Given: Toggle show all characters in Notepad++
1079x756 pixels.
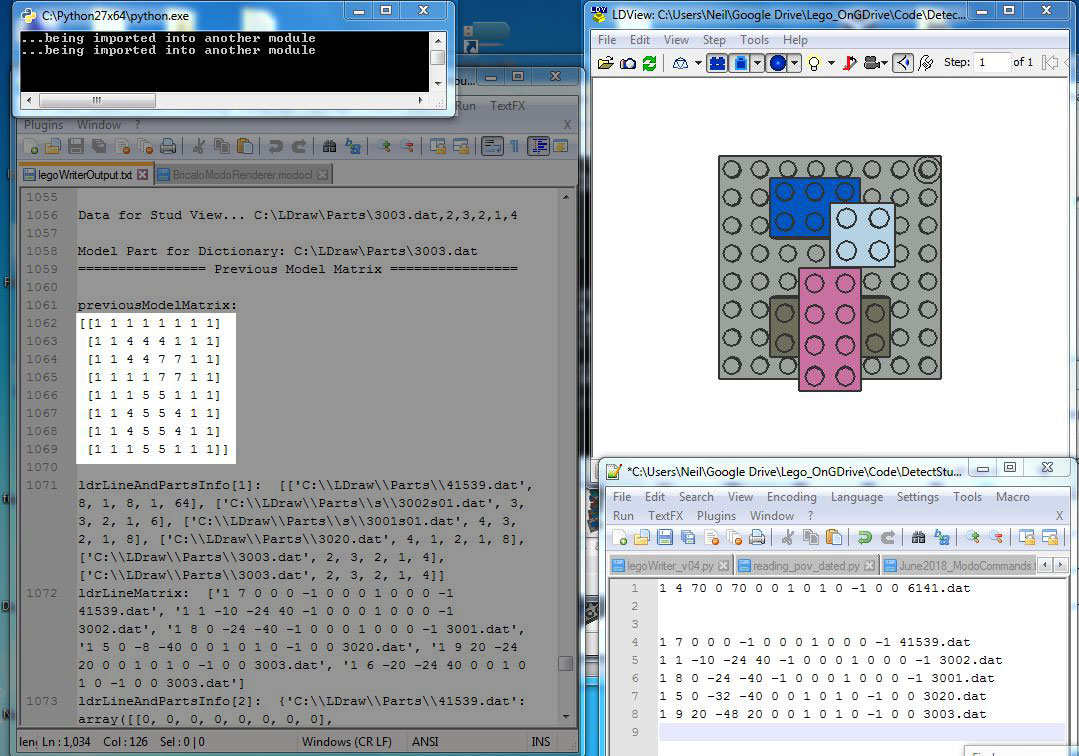Looking at the screenshot, I should pos(514,145).
